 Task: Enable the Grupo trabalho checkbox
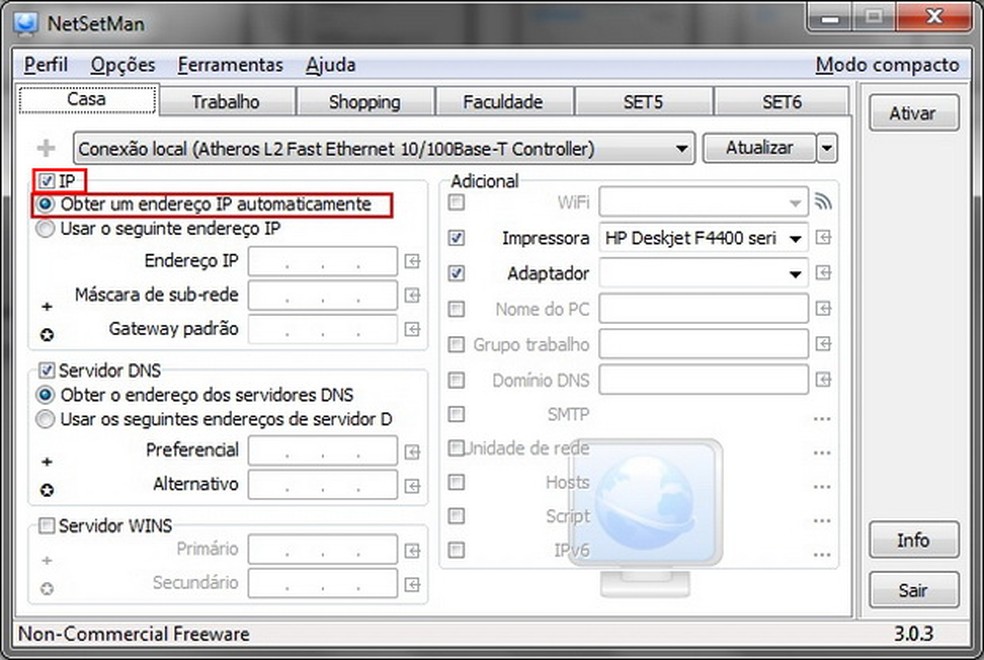(x=457, y=344)
